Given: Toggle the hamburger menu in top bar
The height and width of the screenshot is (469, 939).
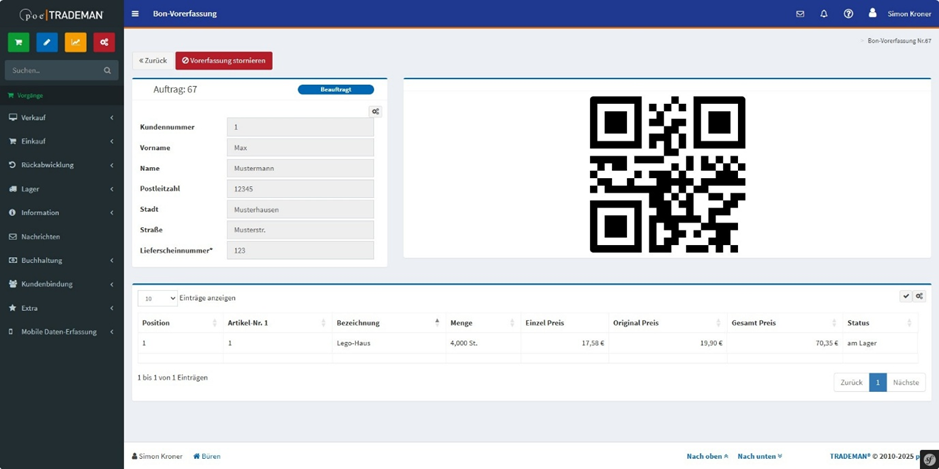Looking at the screenshot, I should tap(135, 14).
